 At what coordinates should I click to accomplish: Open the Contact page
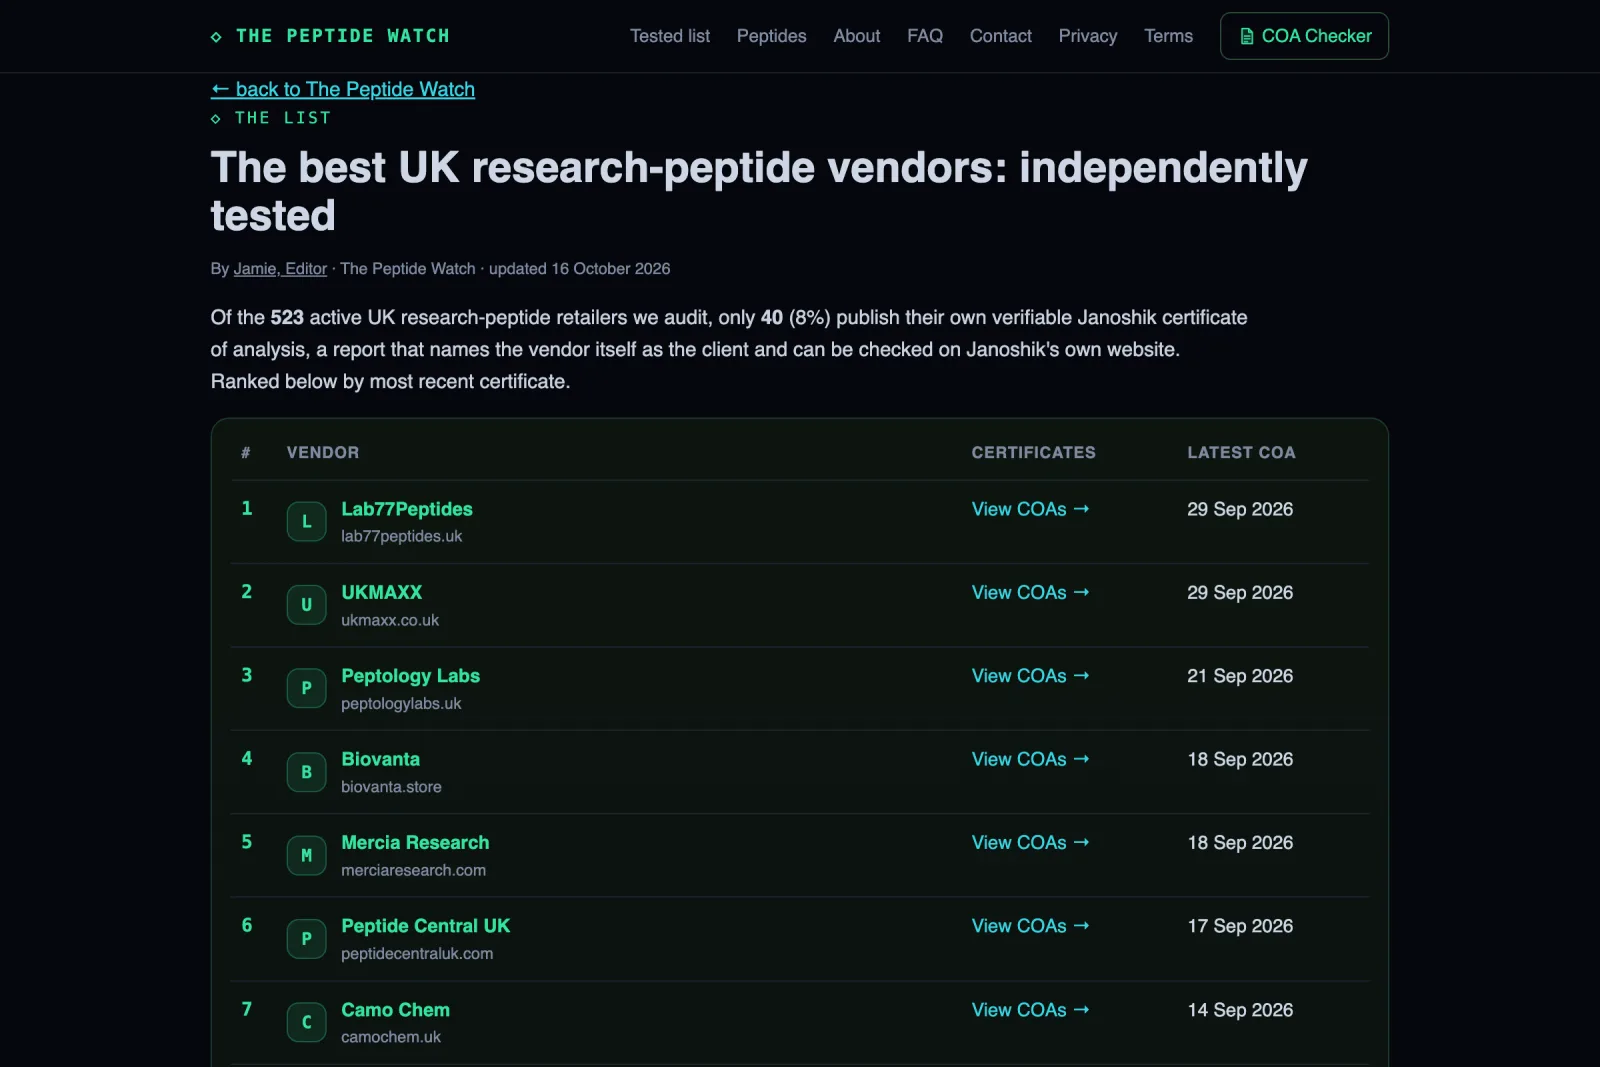pos(1001,36)
